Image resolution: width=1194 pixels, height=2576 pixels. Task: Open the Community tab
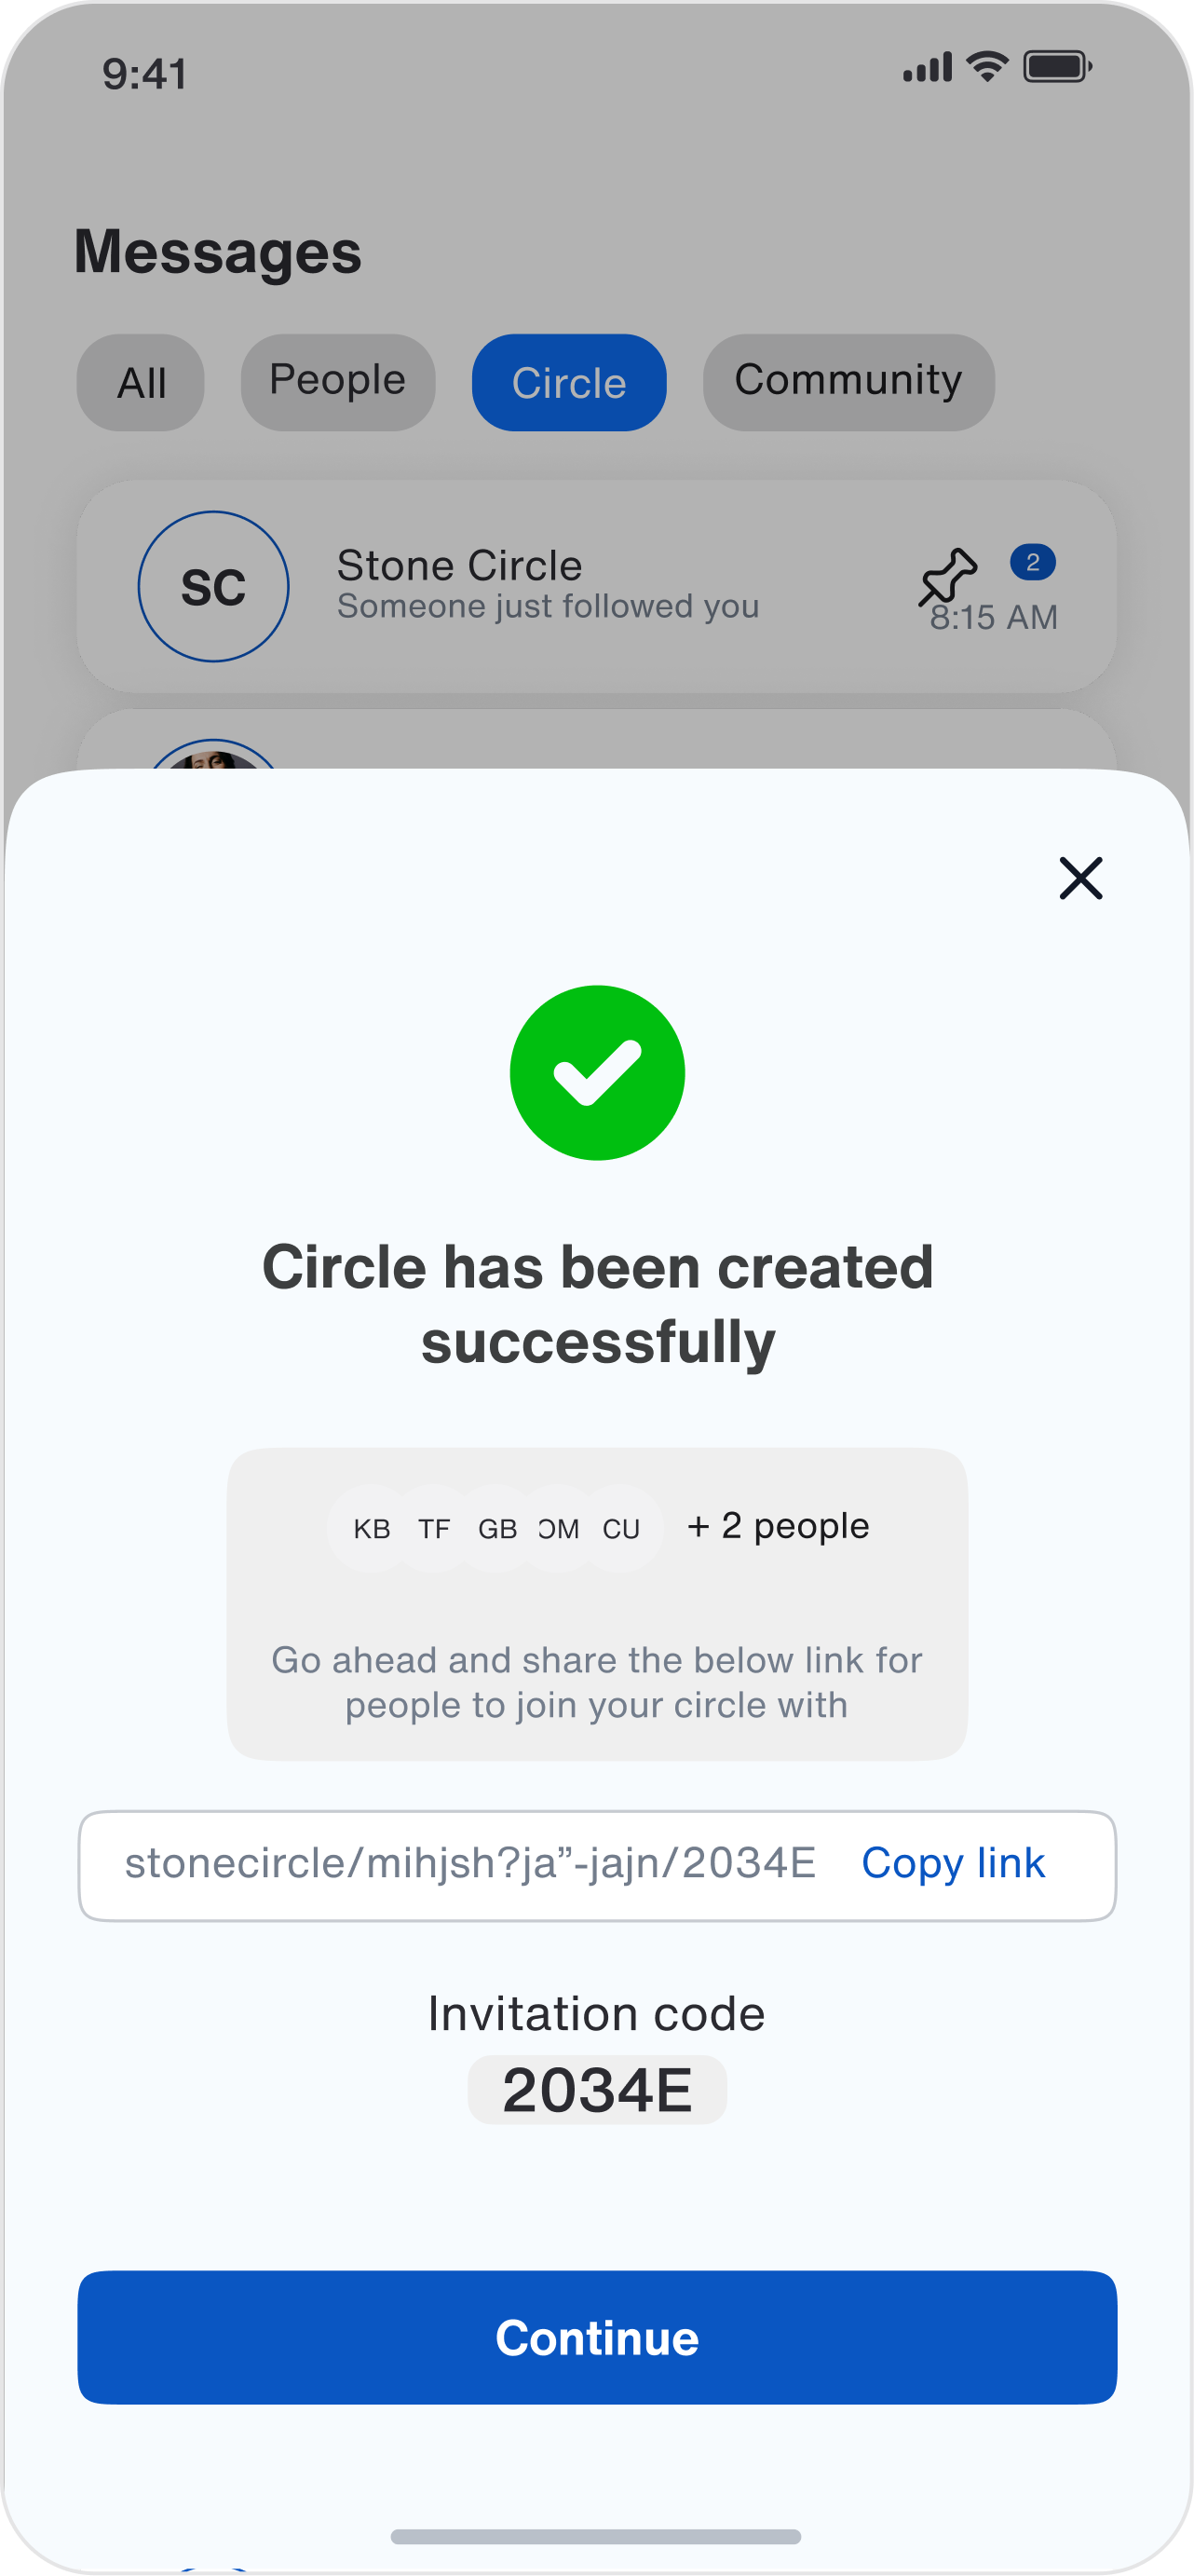point(848,383)
